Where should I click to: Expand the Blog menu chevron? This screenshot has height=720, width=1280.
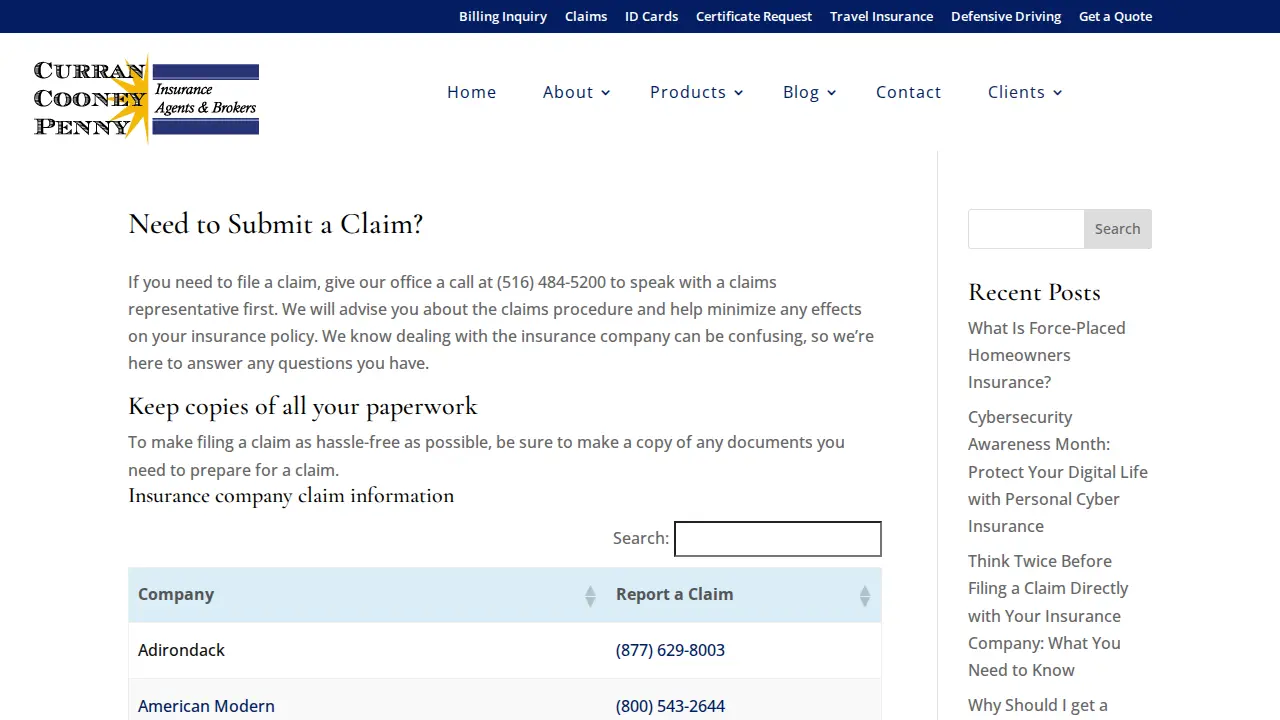[x=832, y=93]
